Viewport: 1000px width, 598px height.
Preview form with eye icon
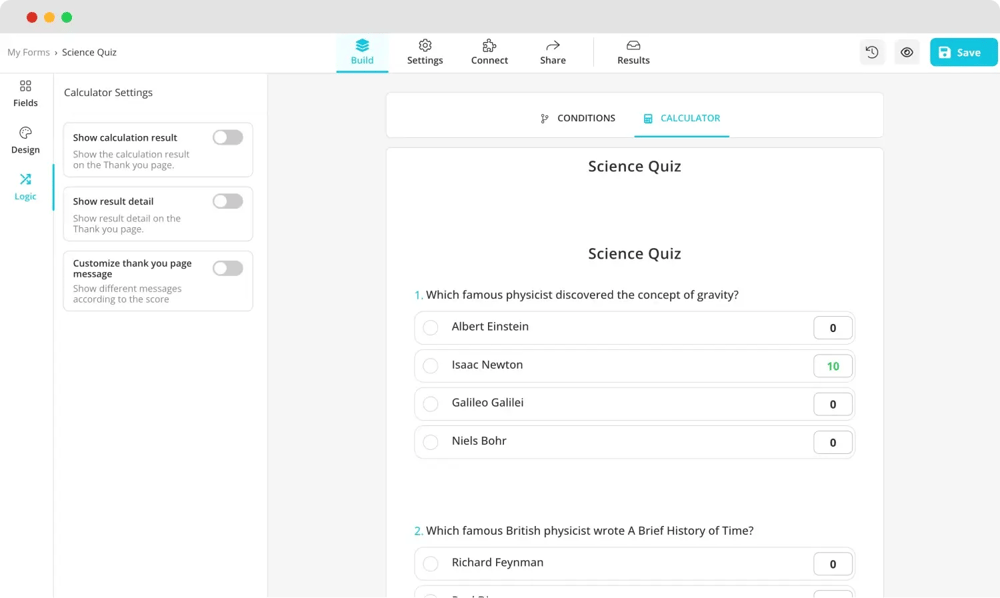coord(907,52)
